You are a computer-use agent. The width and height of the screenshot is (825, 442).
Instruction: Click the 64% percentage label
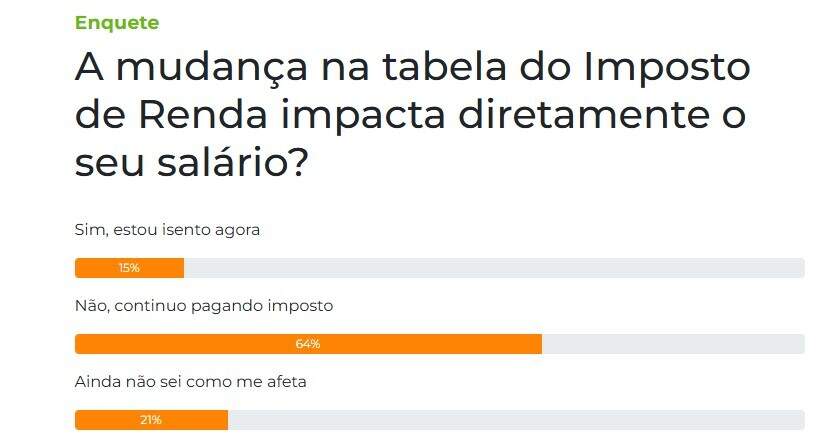(308, 344)
